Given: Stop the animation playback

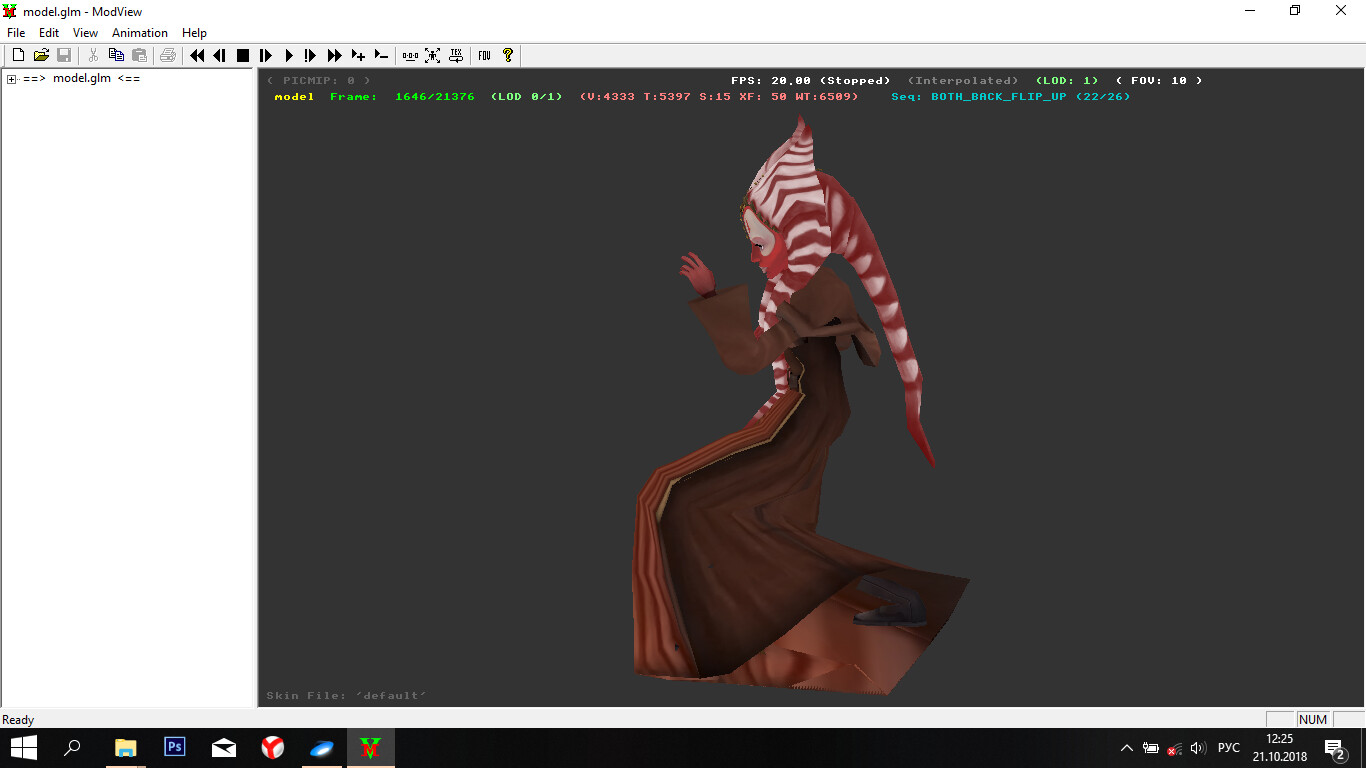Looking at the screenshot, I should [243, 55].
